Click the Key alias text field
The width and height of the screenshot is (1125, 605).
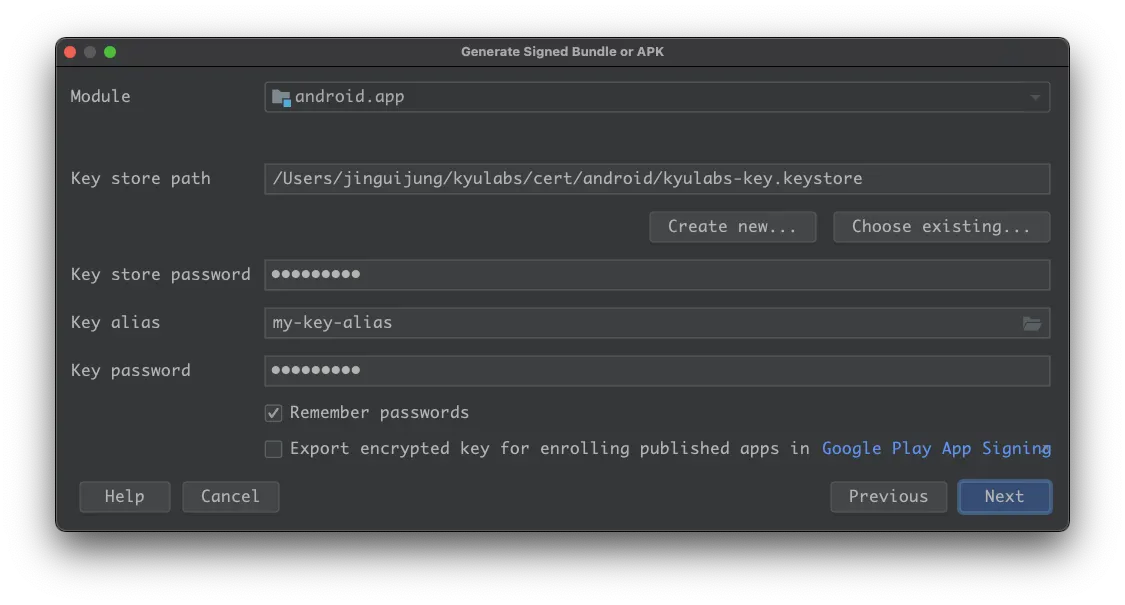(640, 323)
